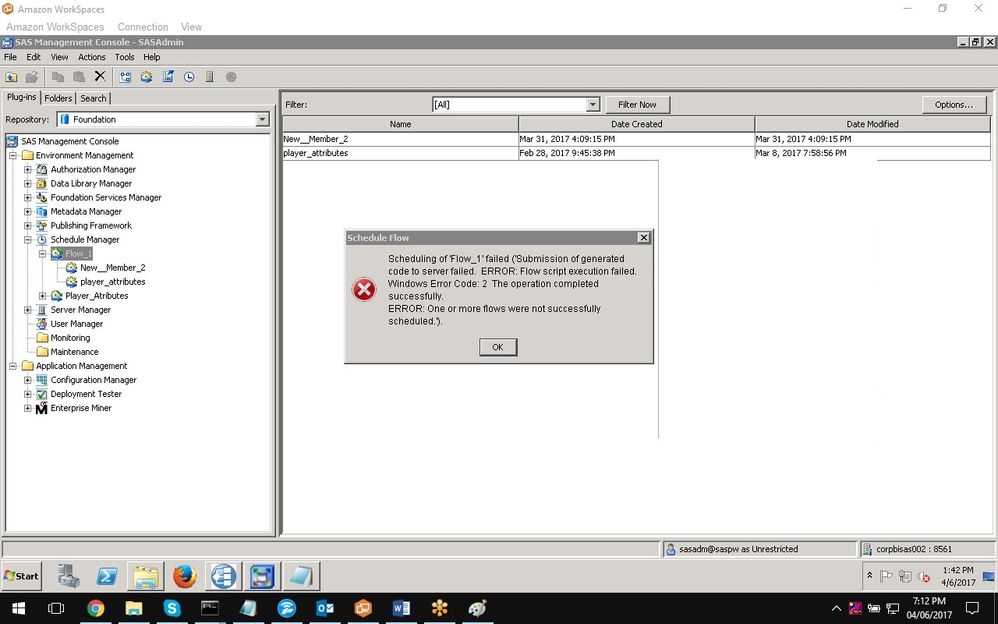Open Google Chrome from local taskbar
This screenshot has width=998, height=624.
(95, 609)
